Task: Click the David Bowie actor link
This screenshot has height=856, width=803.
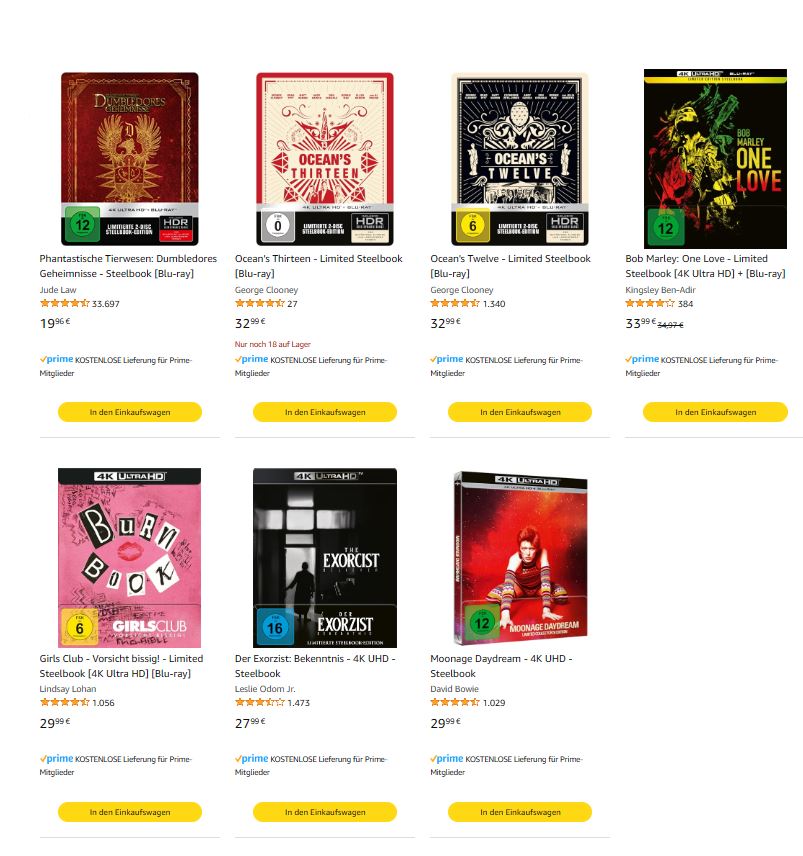Action: pos(454,689)
